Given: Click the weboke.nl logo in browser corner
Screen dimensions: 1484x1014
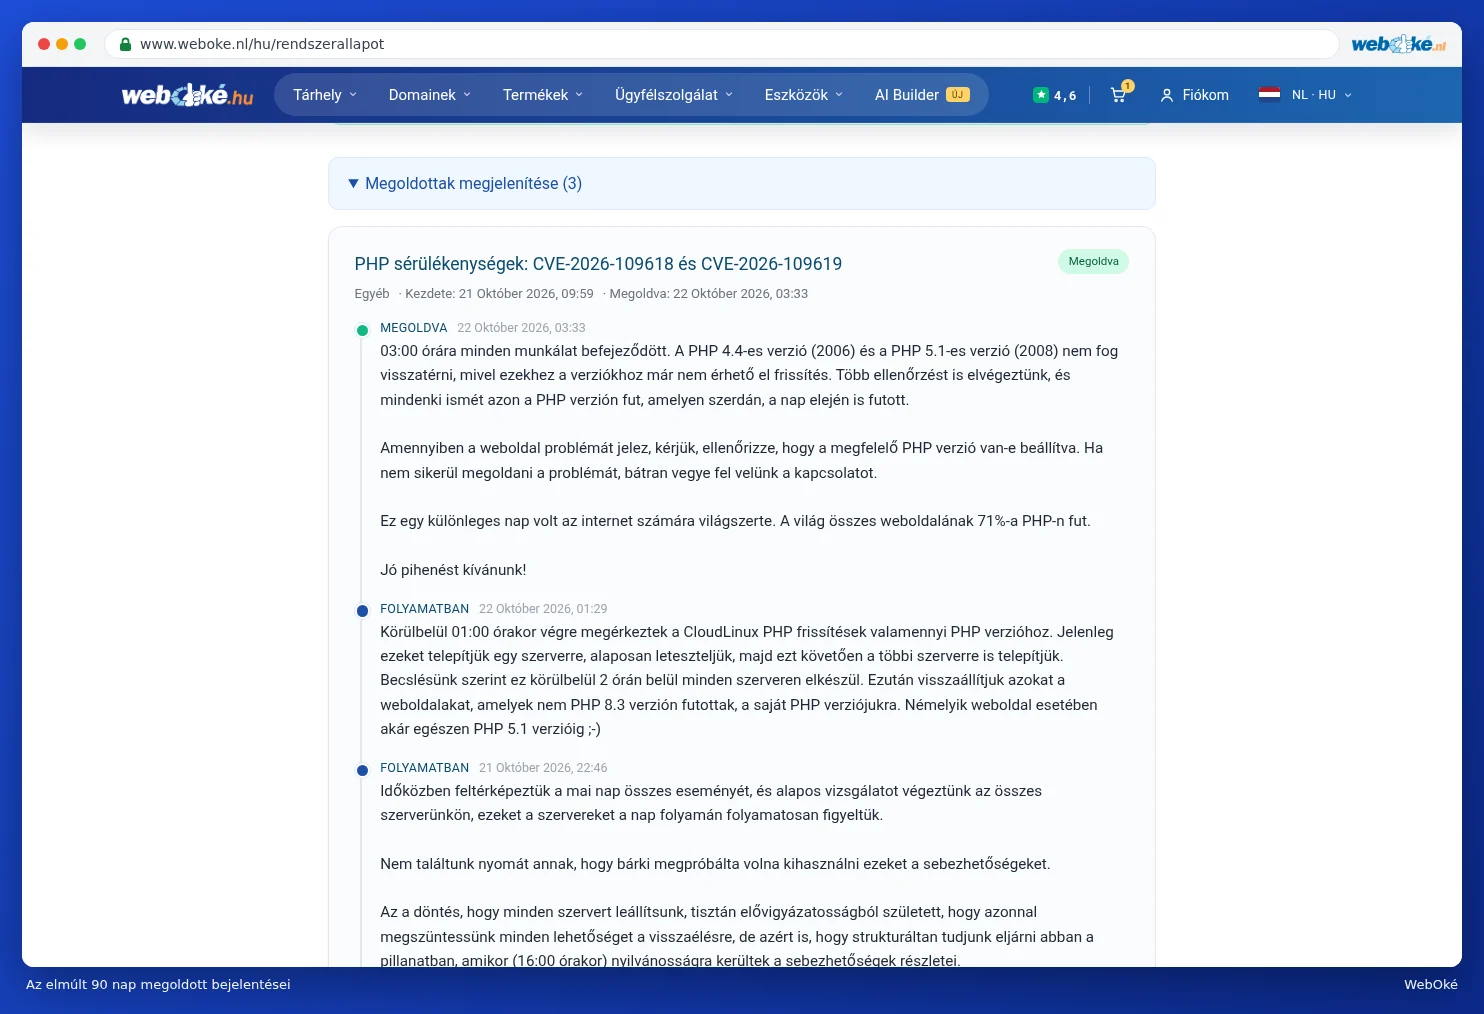Looking at the screenshot, I should pyautogui.click(x=1398, y=44).
